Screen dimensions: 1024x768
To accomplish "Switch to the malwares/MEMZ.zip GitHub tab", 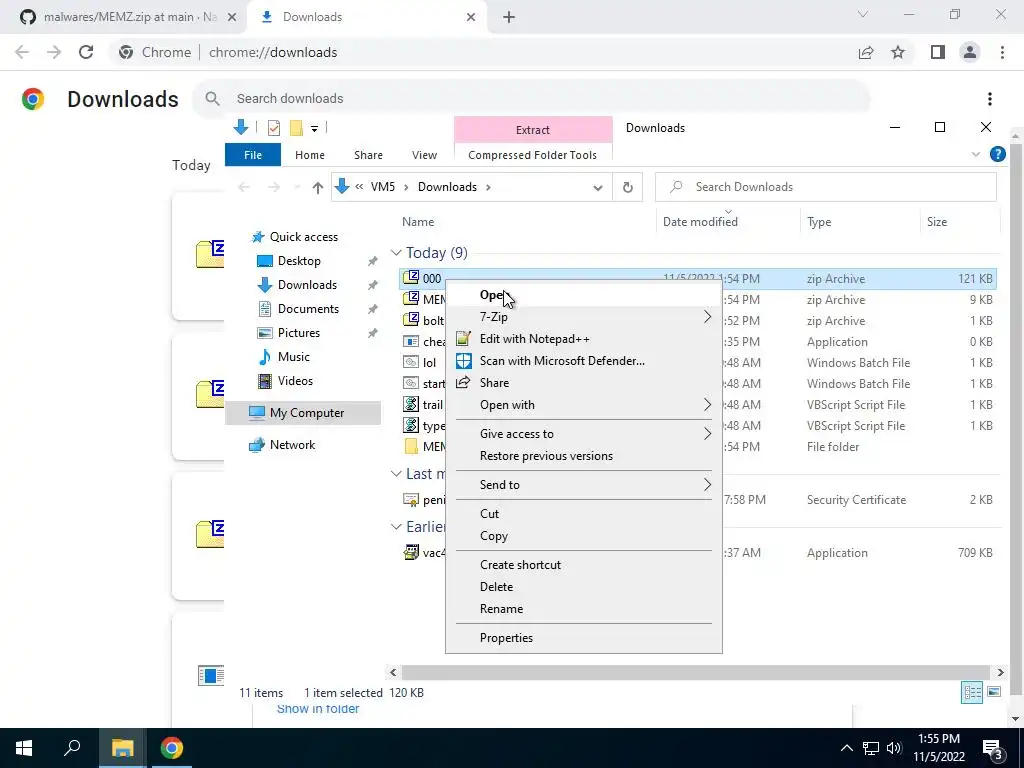I will click(128, 17).
